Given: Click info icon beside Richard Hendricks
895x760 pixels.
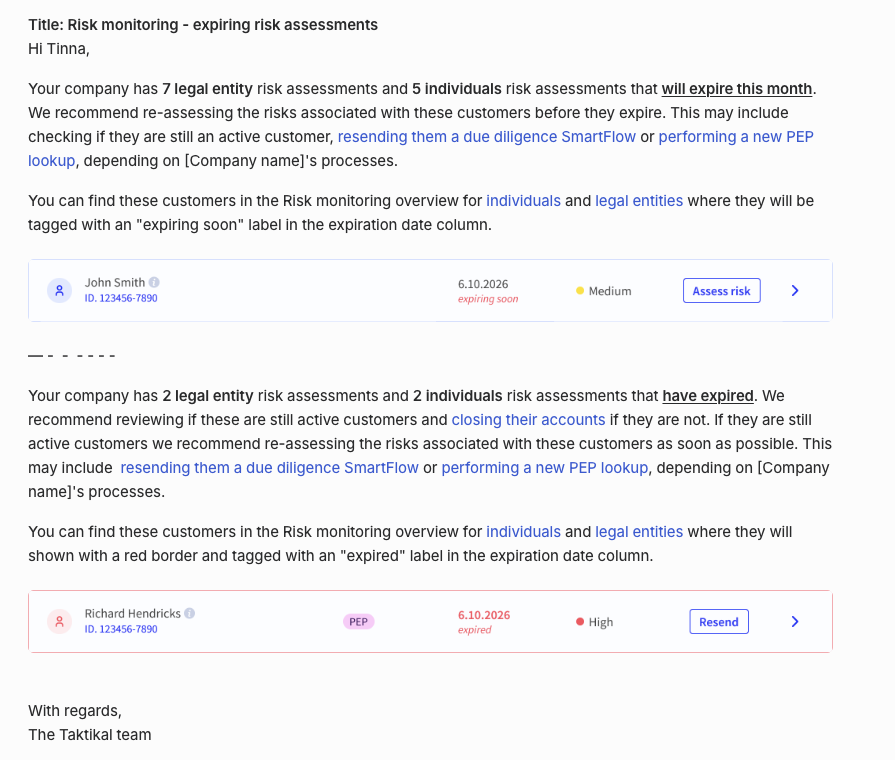Looking at the screenshot, I should (x=190, y=613).
